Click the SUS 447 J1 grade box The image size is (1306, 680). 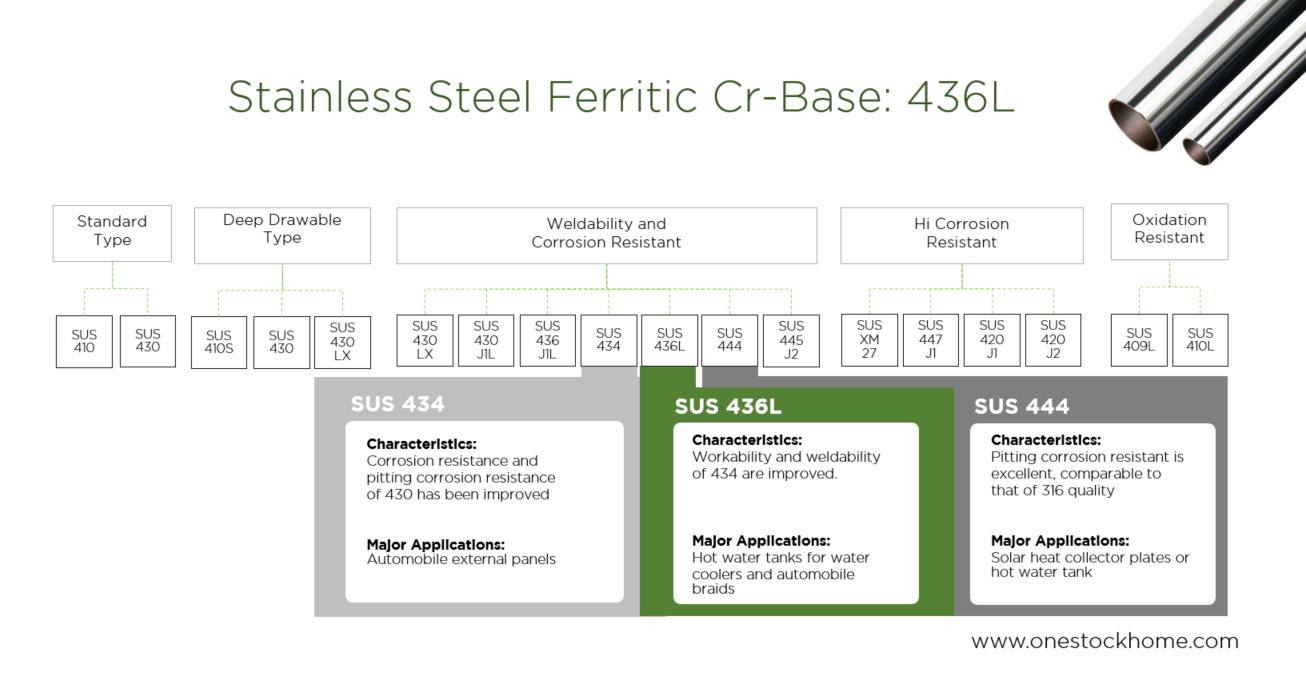click(930, 340)
